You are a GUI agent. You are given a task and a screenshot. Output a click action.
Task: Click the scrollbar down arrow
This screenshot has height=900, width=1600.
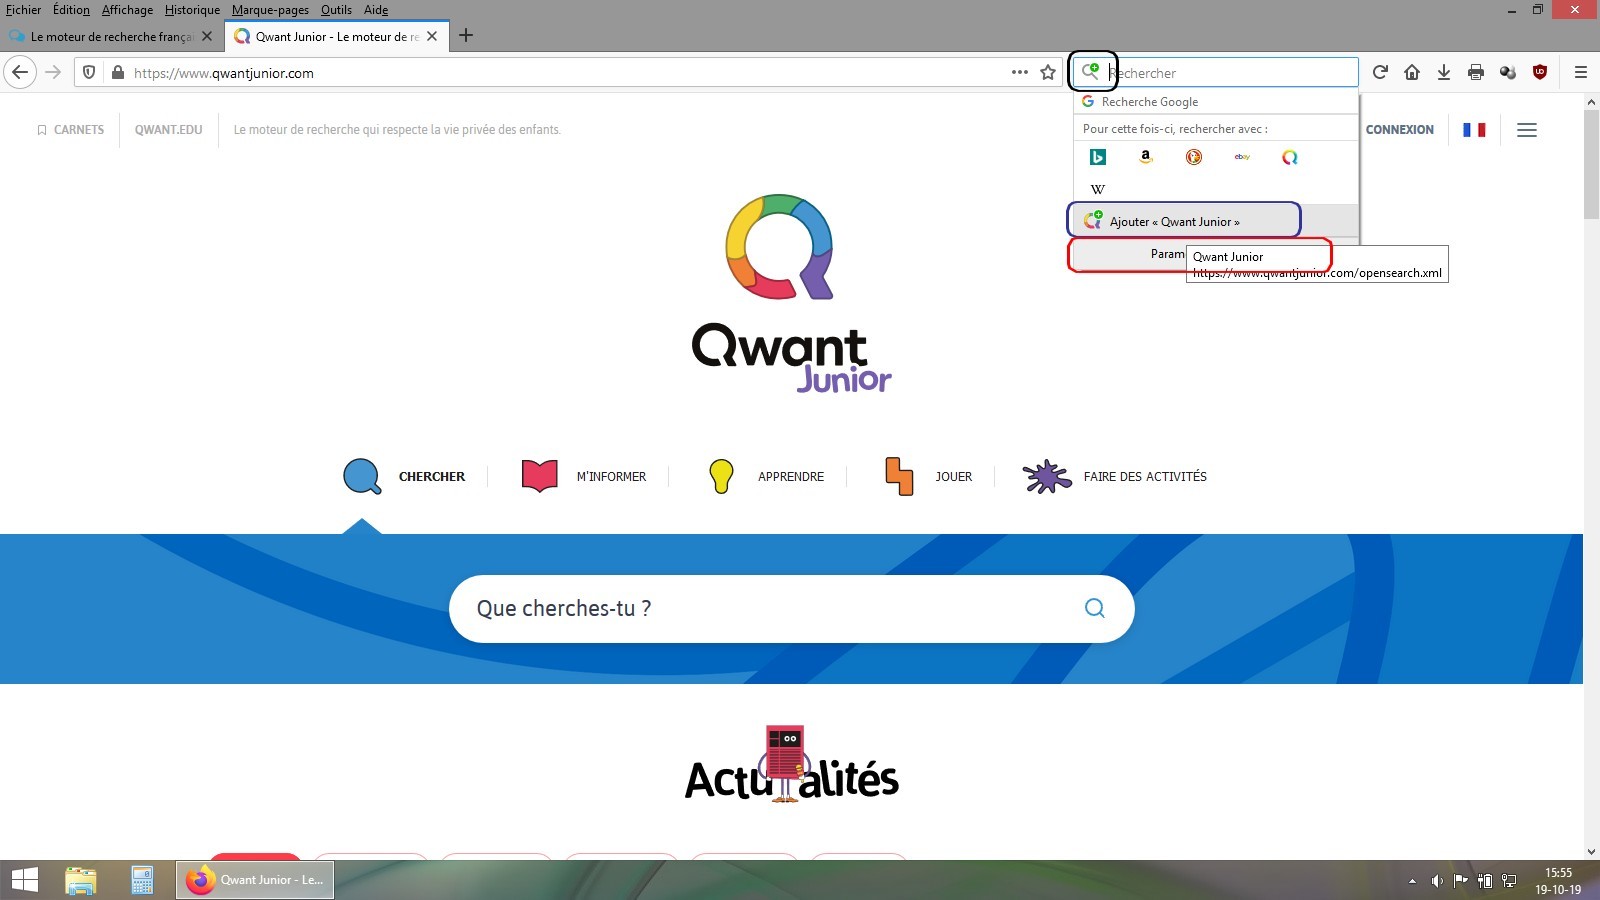pyautogui.click(x=1591, y=852)
